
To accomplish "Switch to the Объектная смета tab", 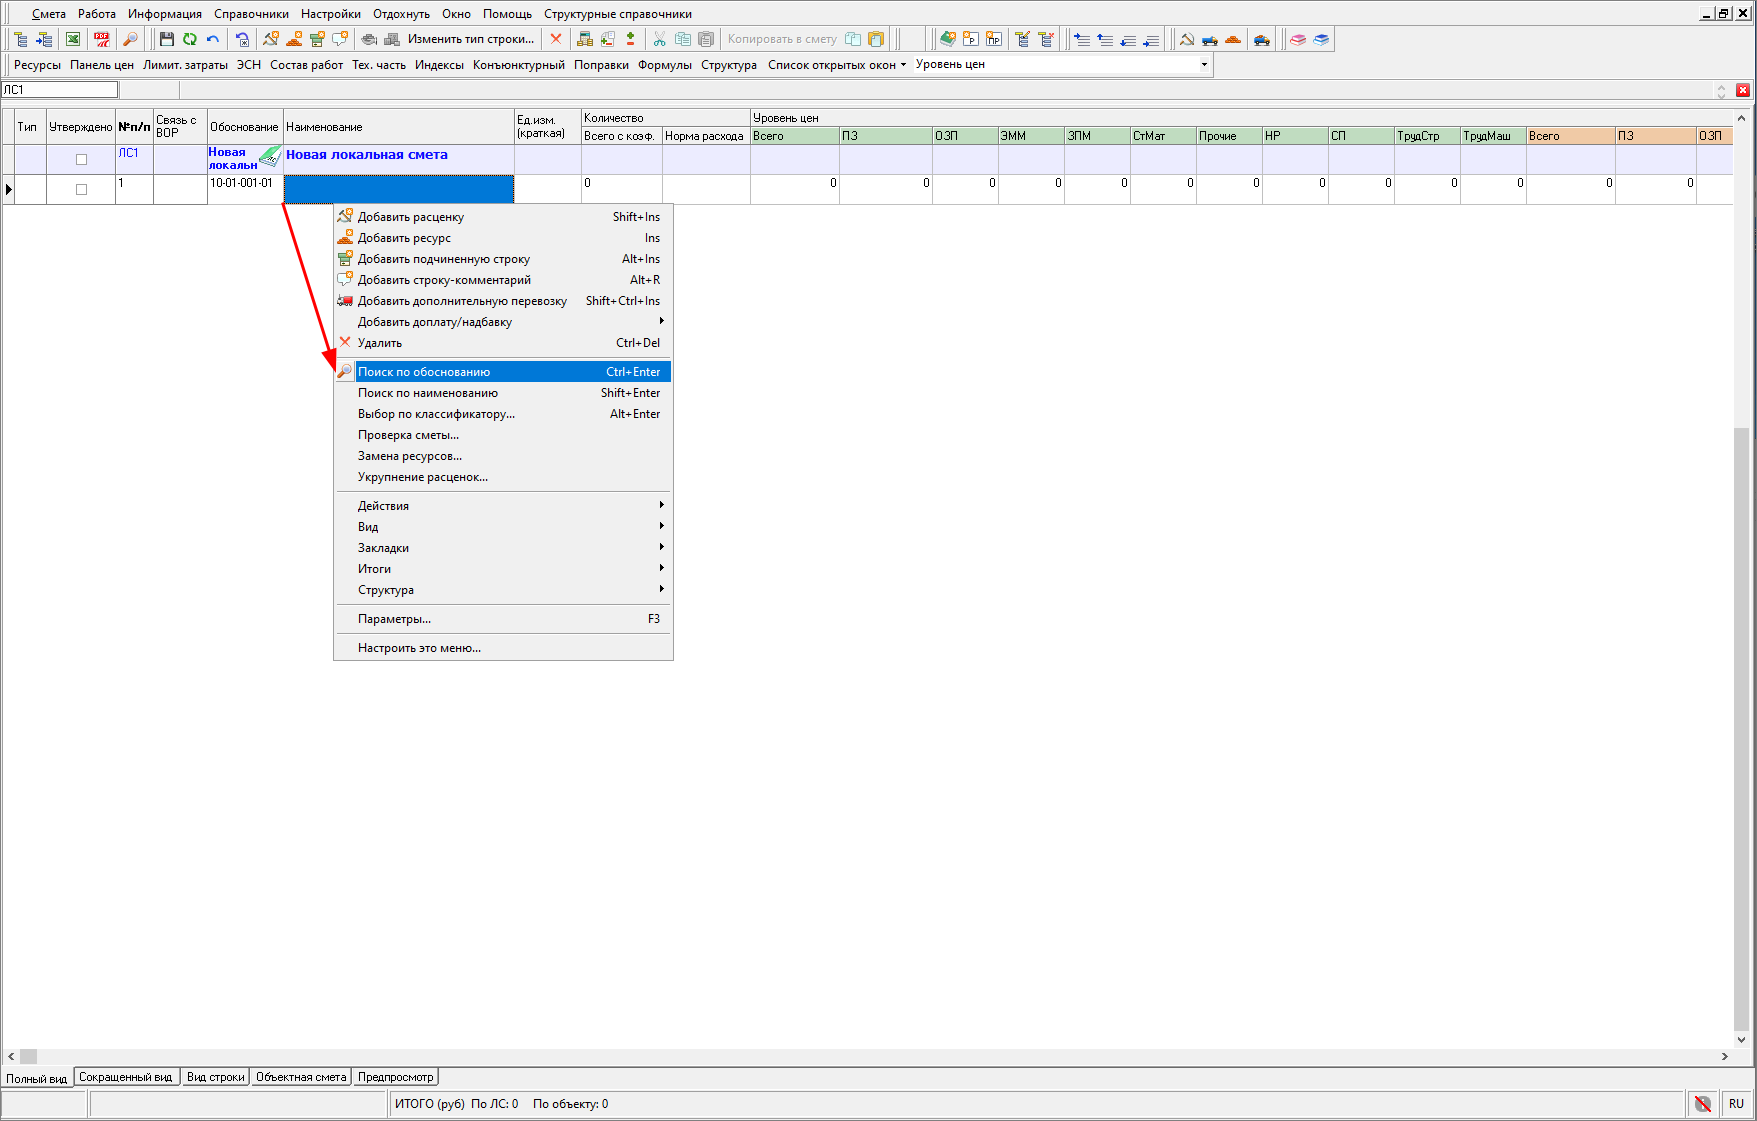I will [301, 1077].
